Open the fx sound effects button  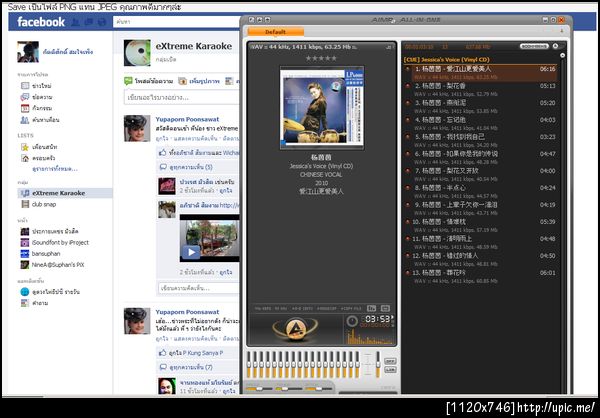(371, 308)
